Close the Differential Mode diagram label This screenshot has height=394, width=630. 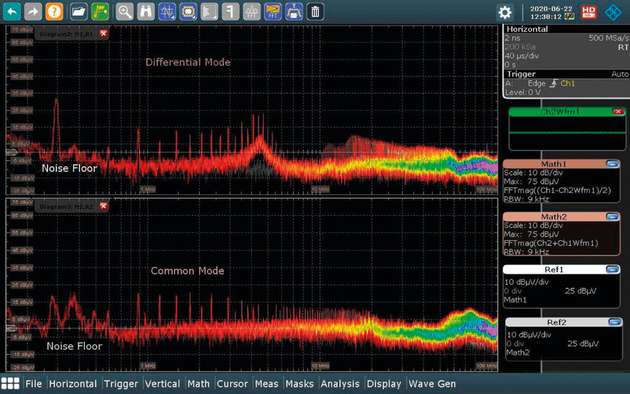[104, 33]
